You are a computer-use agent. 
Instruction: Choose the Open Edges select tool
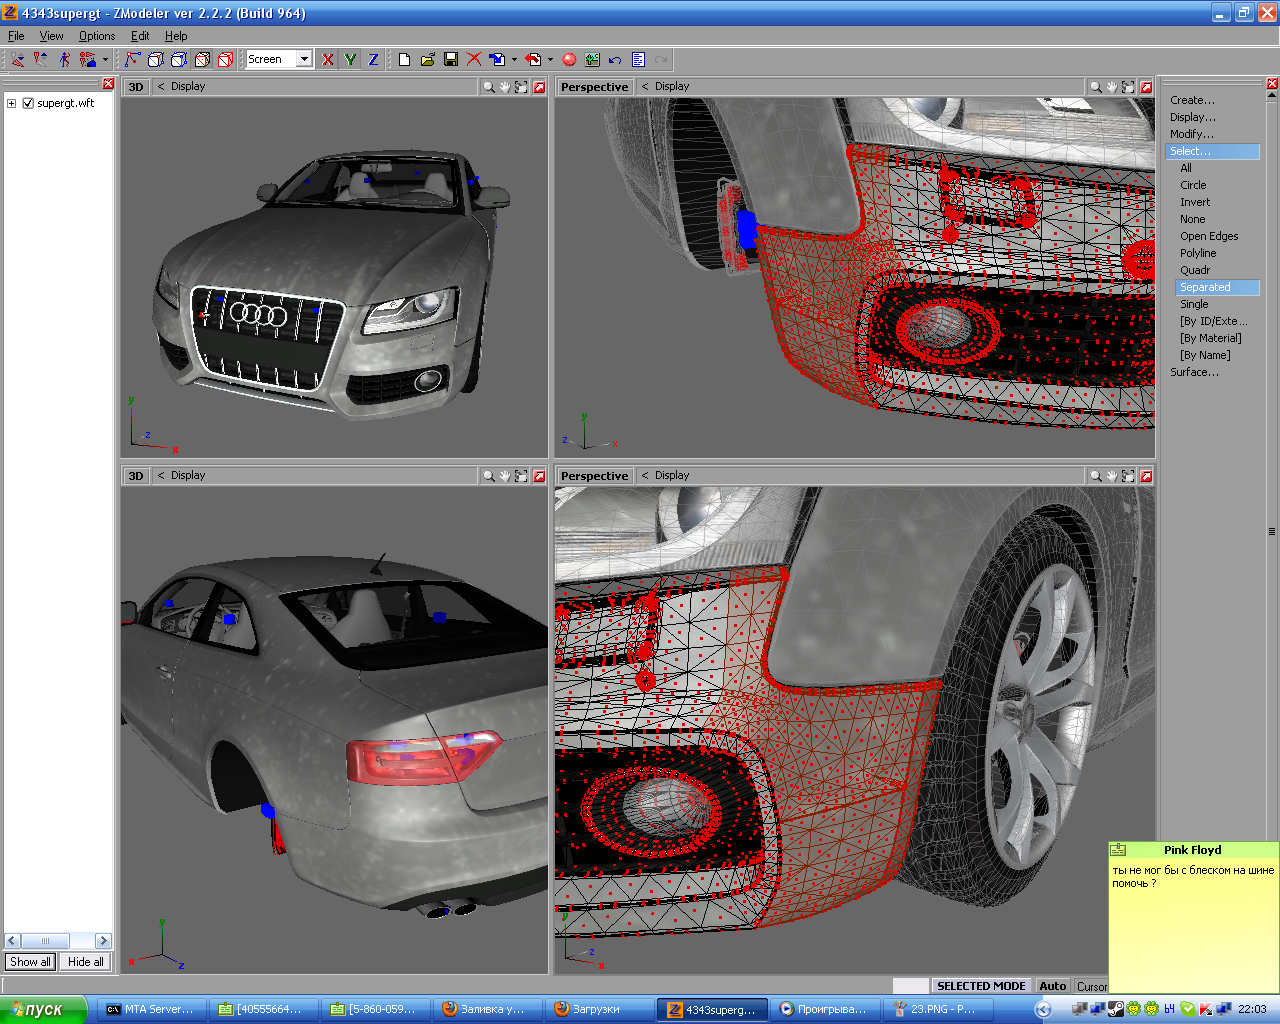[x=1209, y=236]
